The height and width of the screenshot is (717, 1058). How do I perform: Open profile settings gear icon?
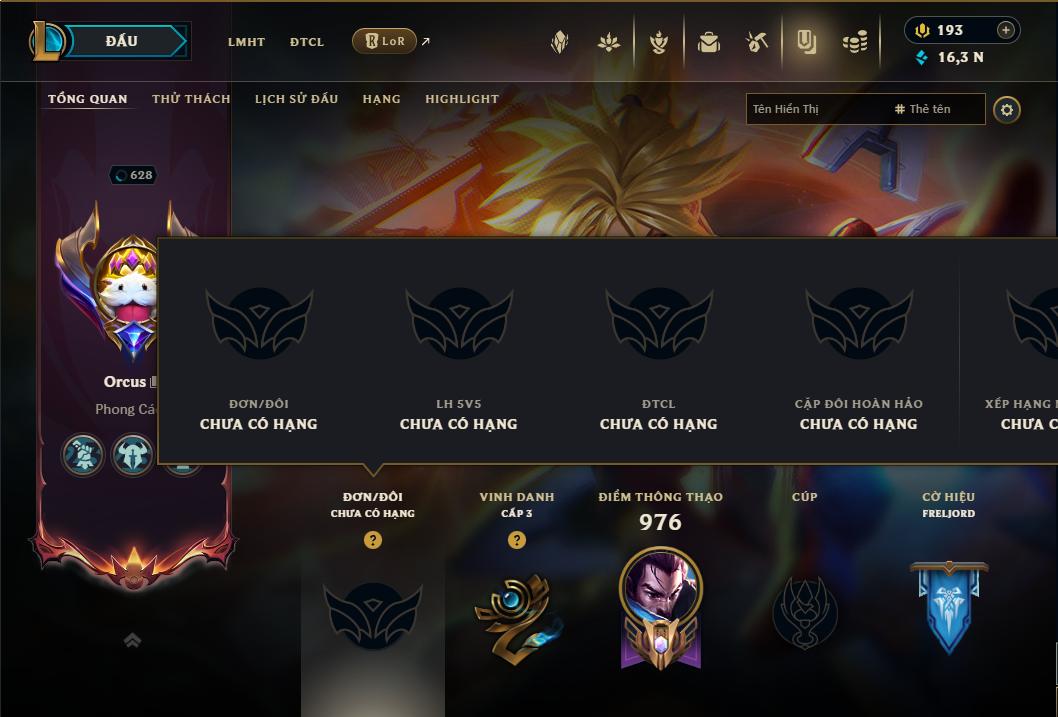1007,109
